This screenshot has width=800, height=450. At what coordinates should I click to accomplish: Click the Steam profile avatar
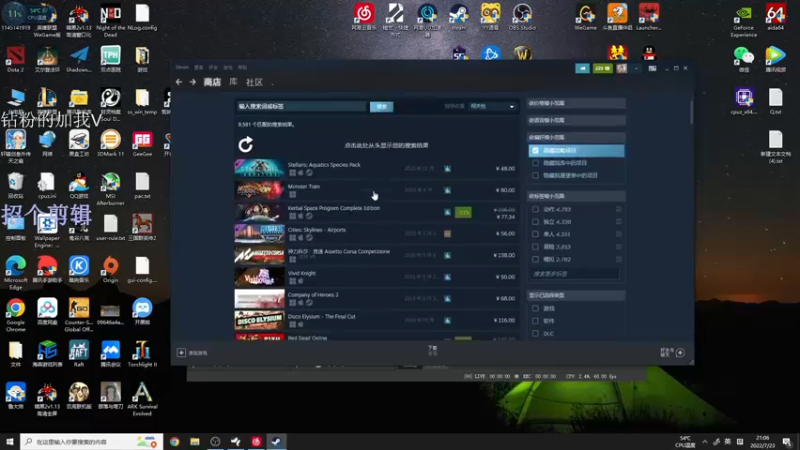coord(621,68)
